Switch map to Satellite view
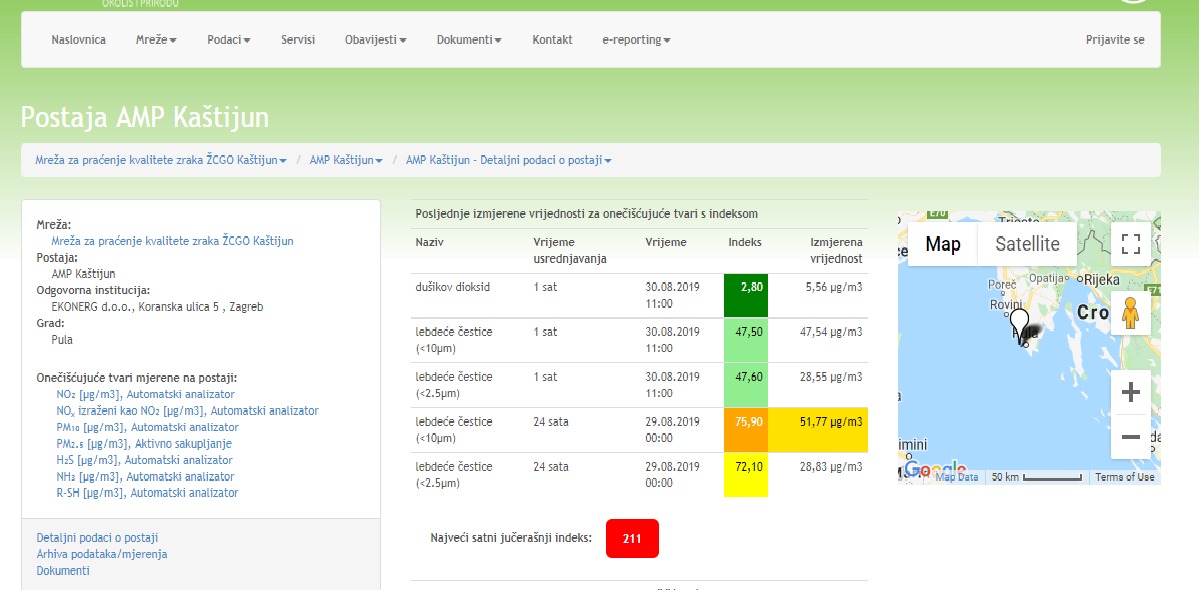Image resolution: width=1199 pixels, height=590 pixels. coord(1027,244)
